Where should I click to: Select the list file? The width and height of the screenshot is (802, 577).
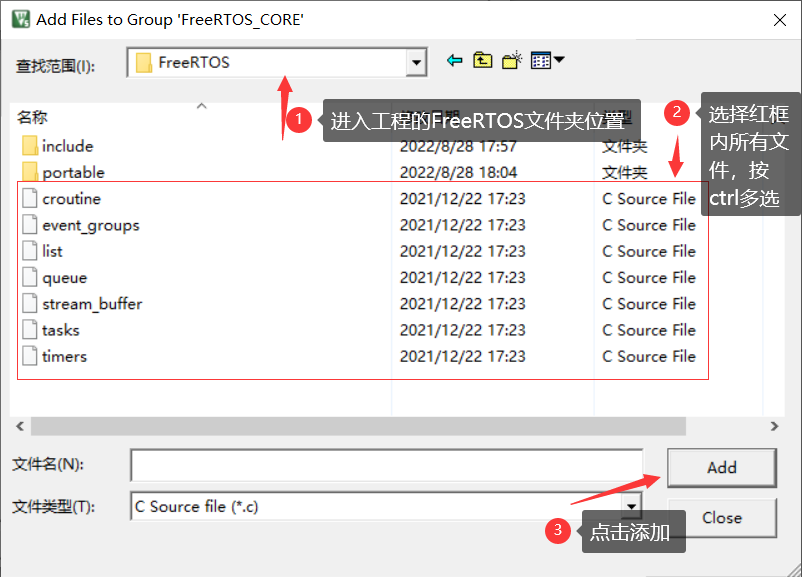click(52, 251)
